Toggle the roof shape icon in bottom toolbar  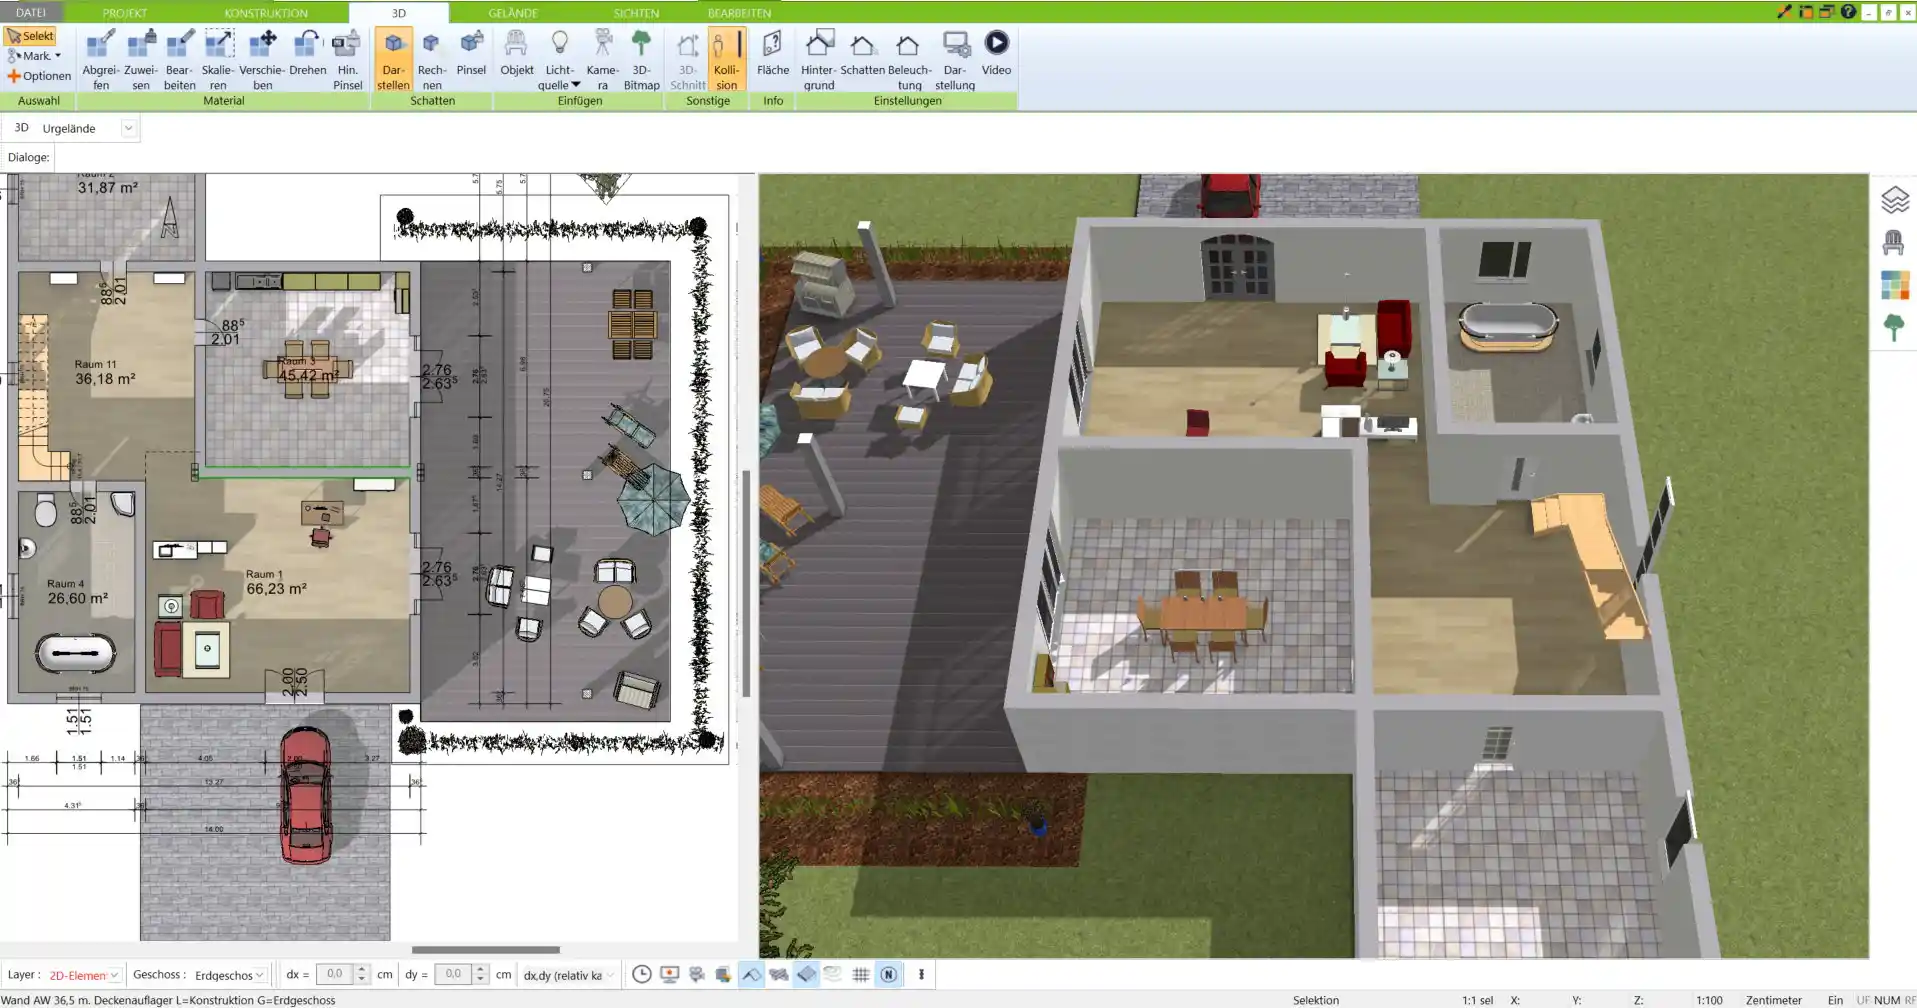click(751, 974)
